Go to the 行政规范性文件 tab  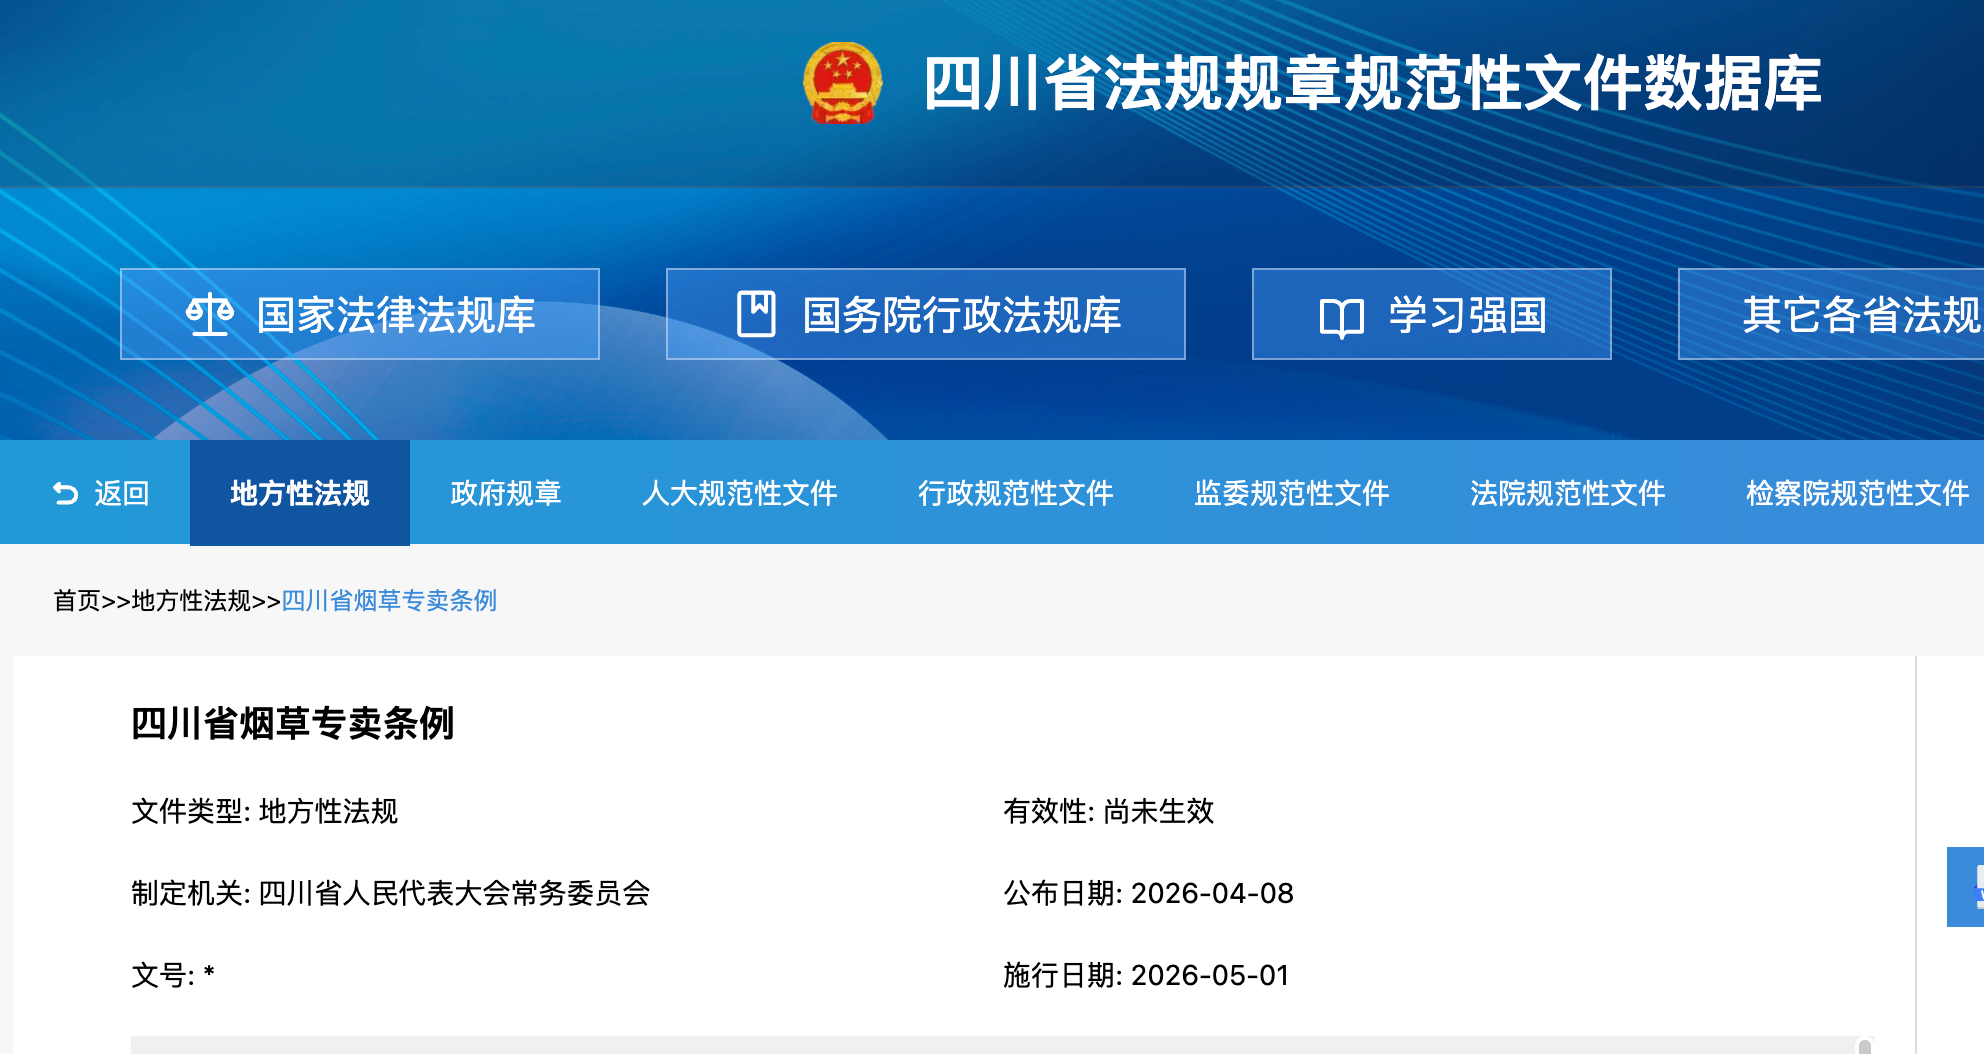click(1015, 493)
